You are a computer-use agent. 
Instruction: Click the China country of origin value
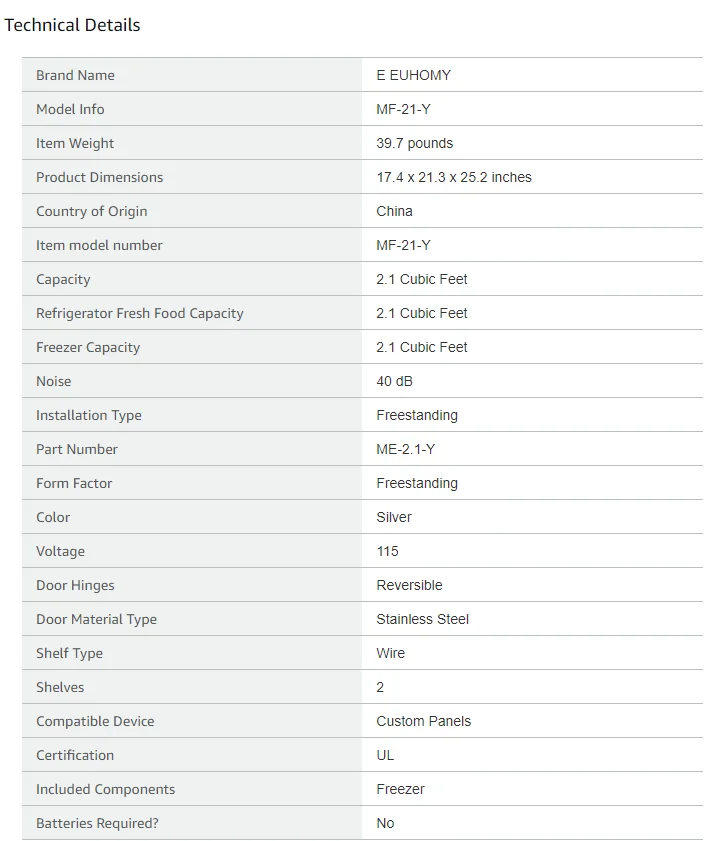tap(394, 211)
